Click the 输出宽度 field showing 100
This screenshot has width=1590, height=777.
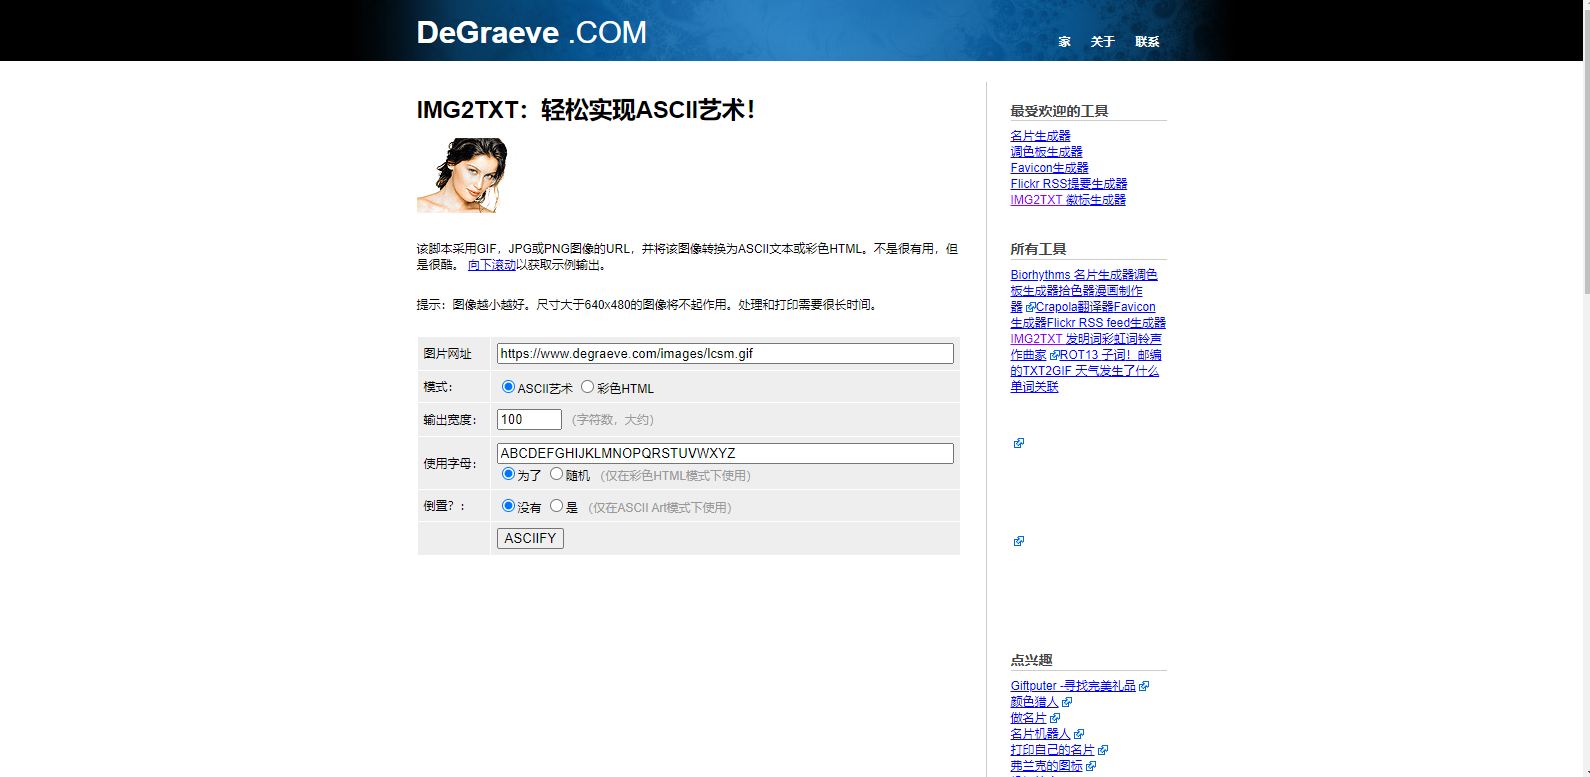pos(529,420)
